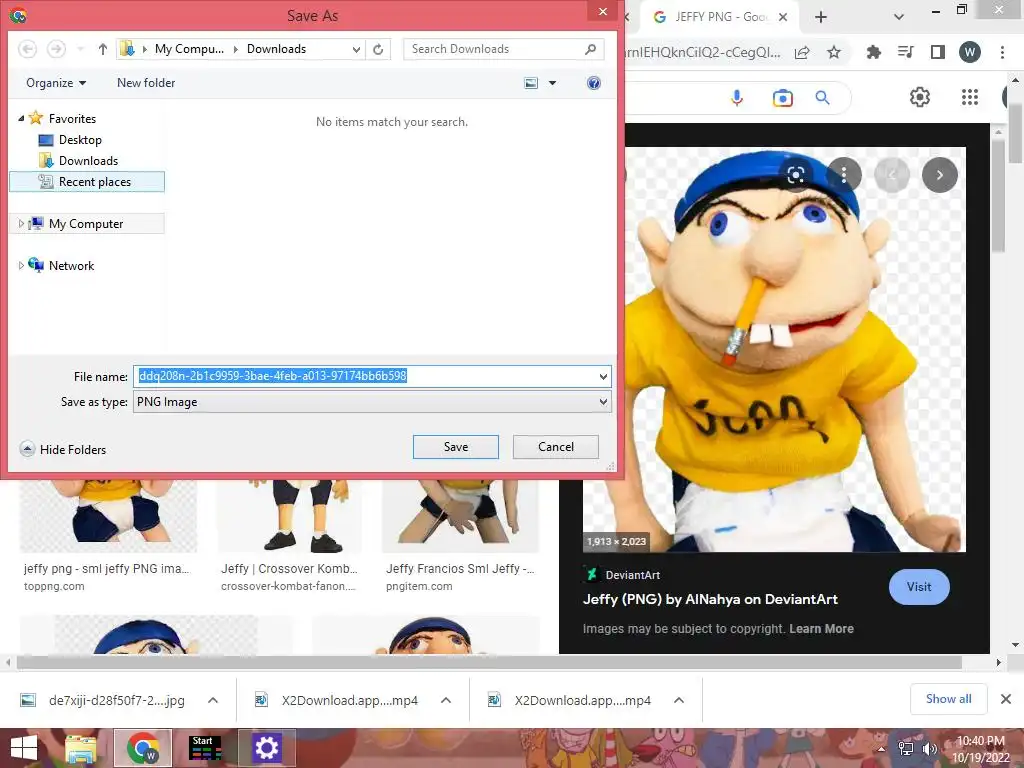
Task: Open the view options dropdown arrow
Action: (552, 83)
